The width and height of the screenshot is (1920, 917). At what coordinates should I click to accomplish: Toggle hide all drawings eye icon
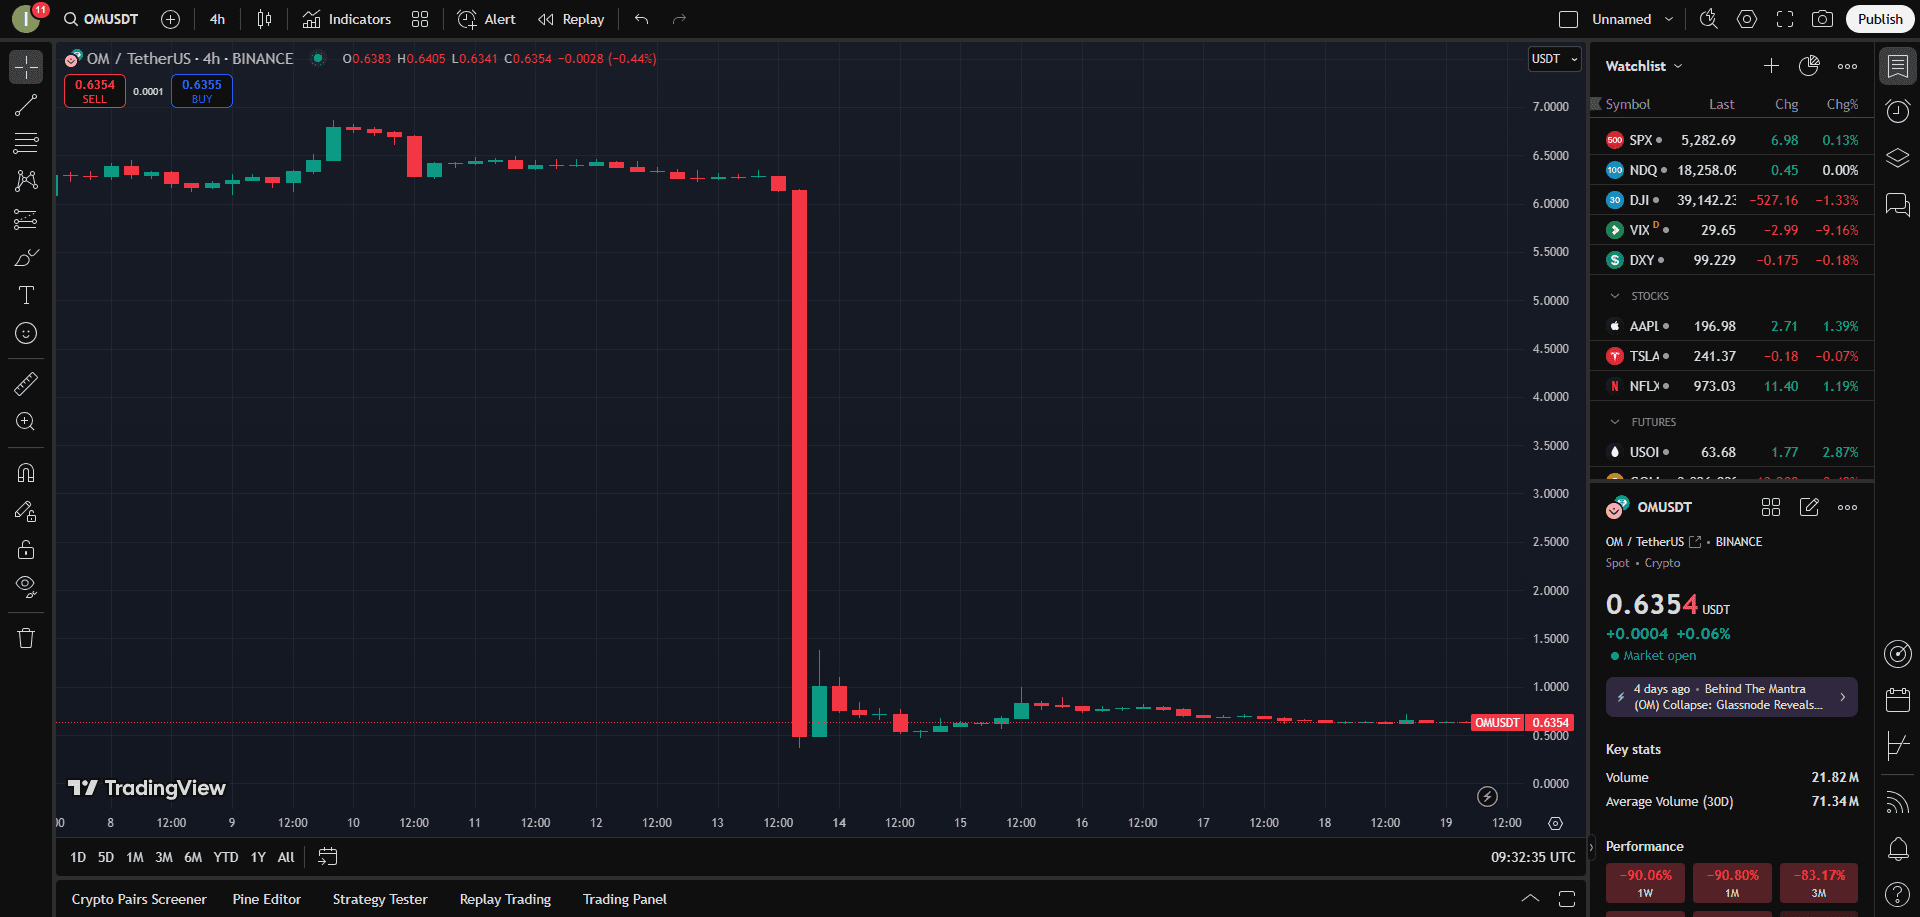point(26,587)
